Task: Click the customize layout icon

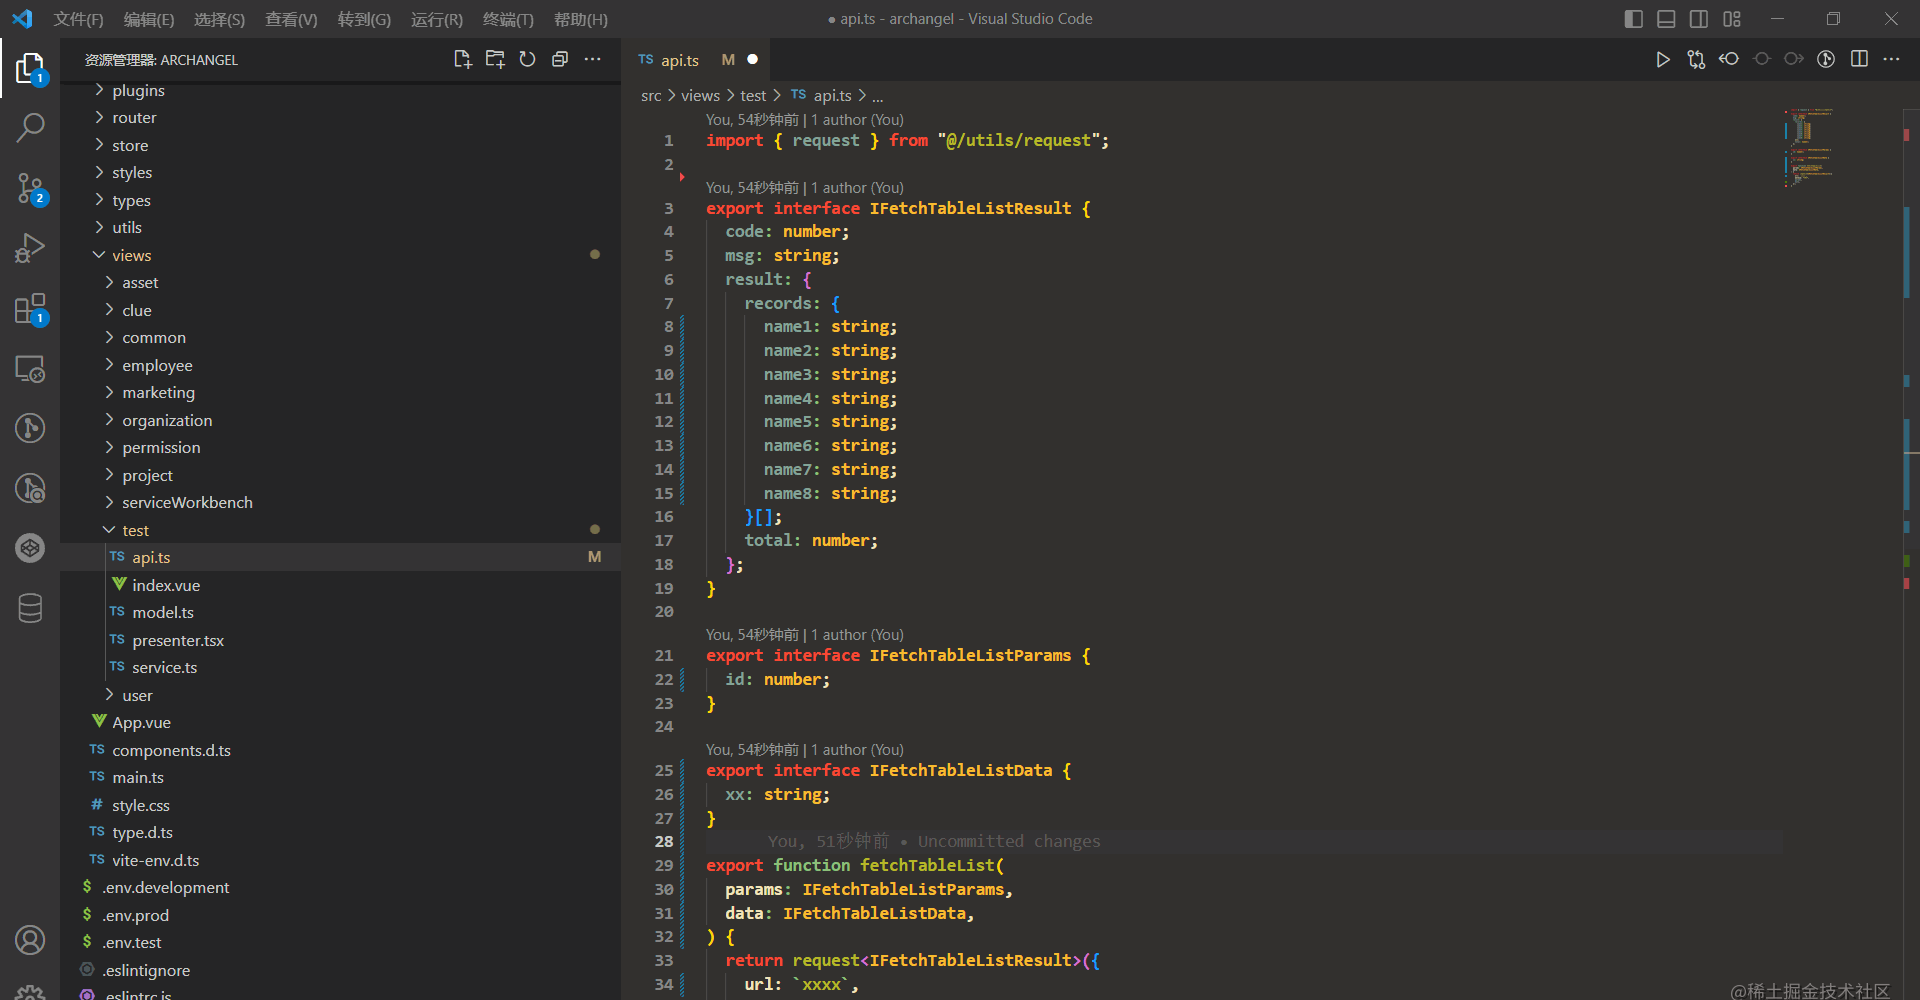Action: point(1732,19)
